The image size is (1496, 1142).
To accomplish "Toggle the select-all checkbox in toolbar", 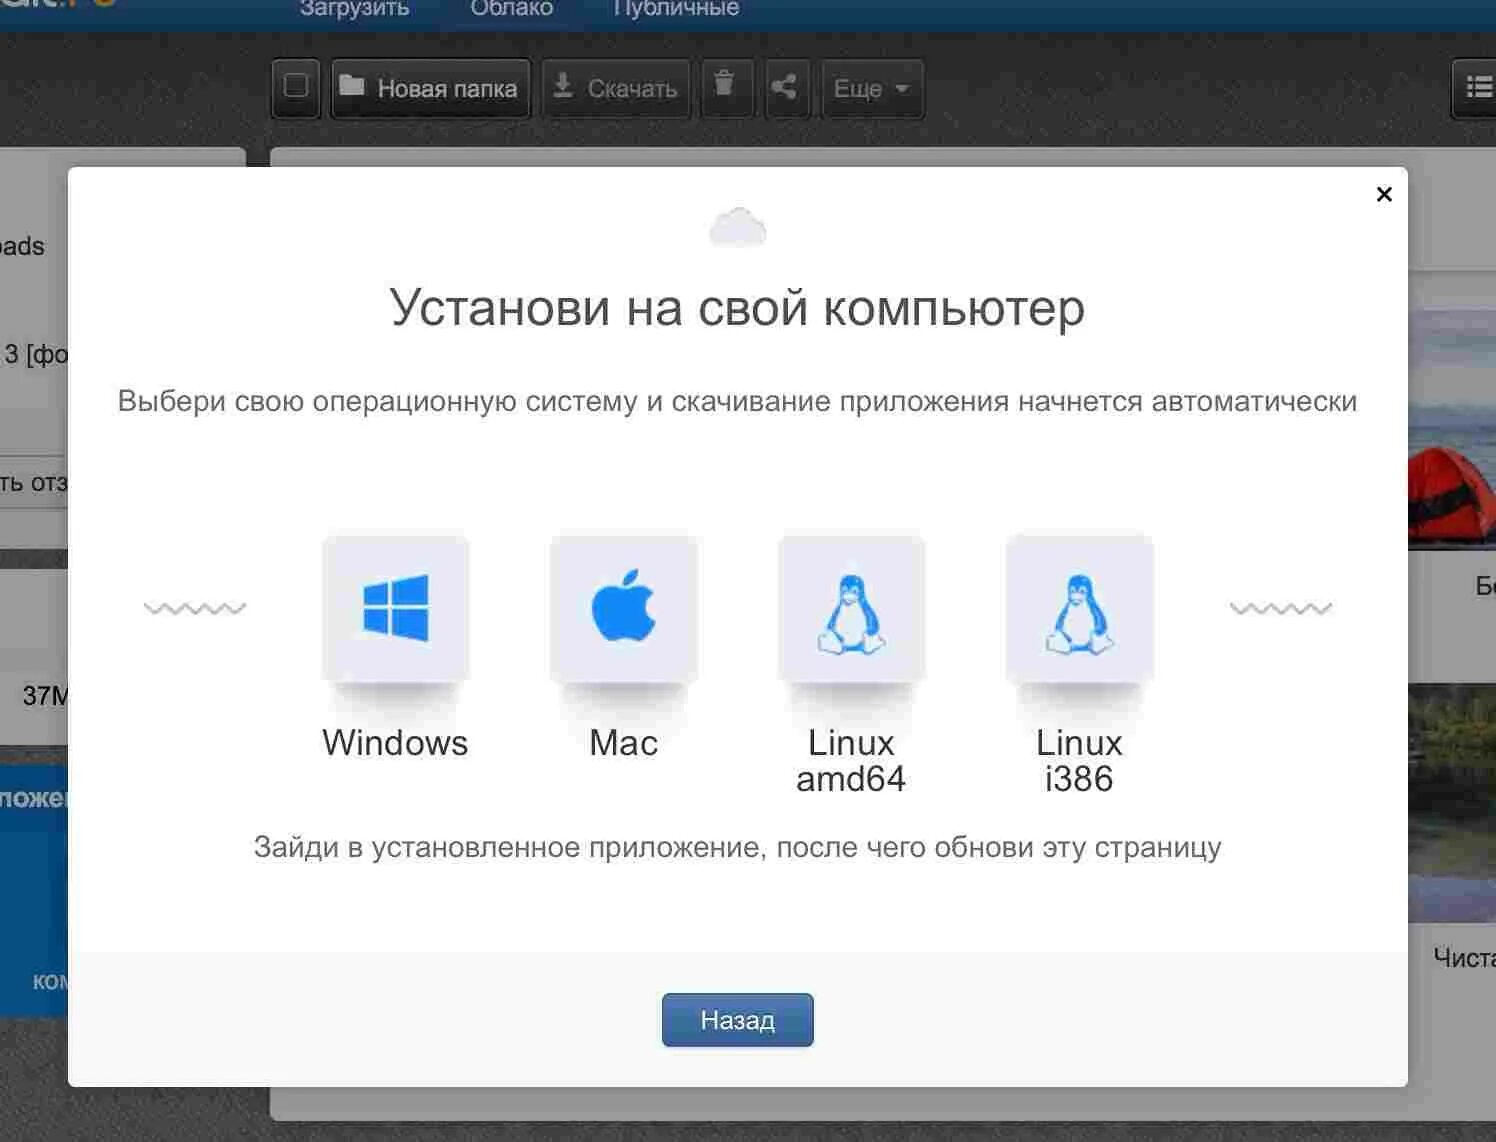I will point(296,87).
